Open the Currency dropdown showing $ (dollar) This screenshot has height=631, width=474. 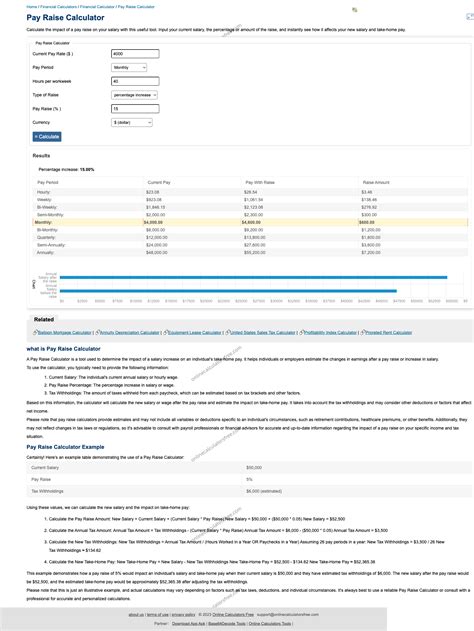click(x=132, y=122)
